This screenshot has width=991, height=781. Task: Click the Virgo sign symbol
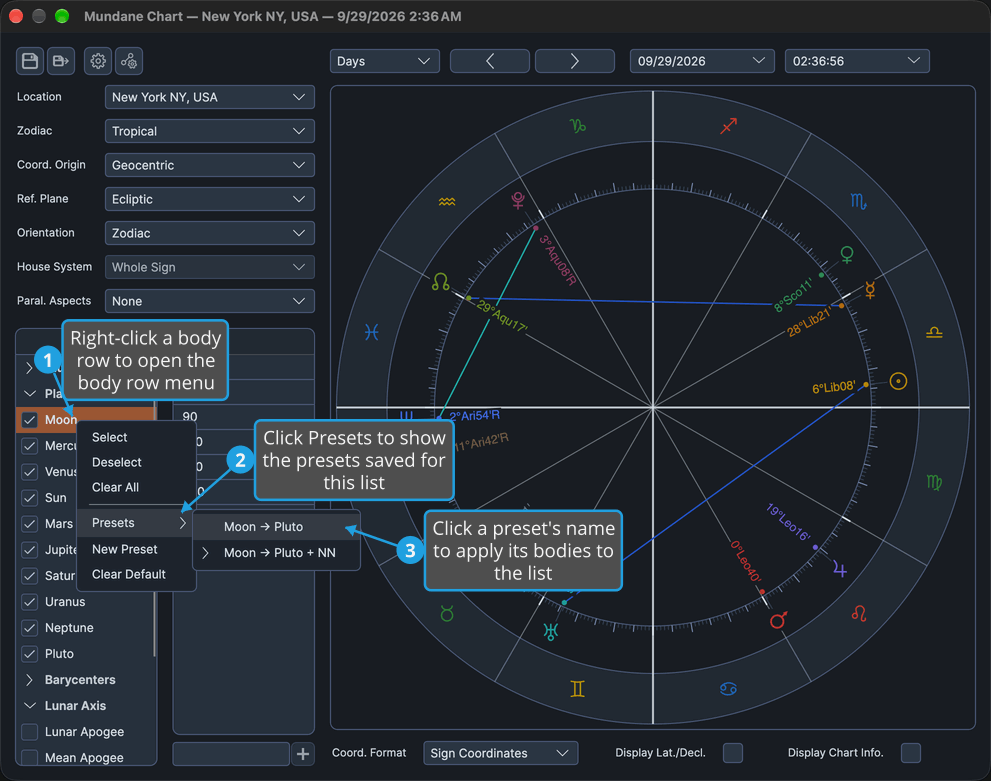point(934,483)
